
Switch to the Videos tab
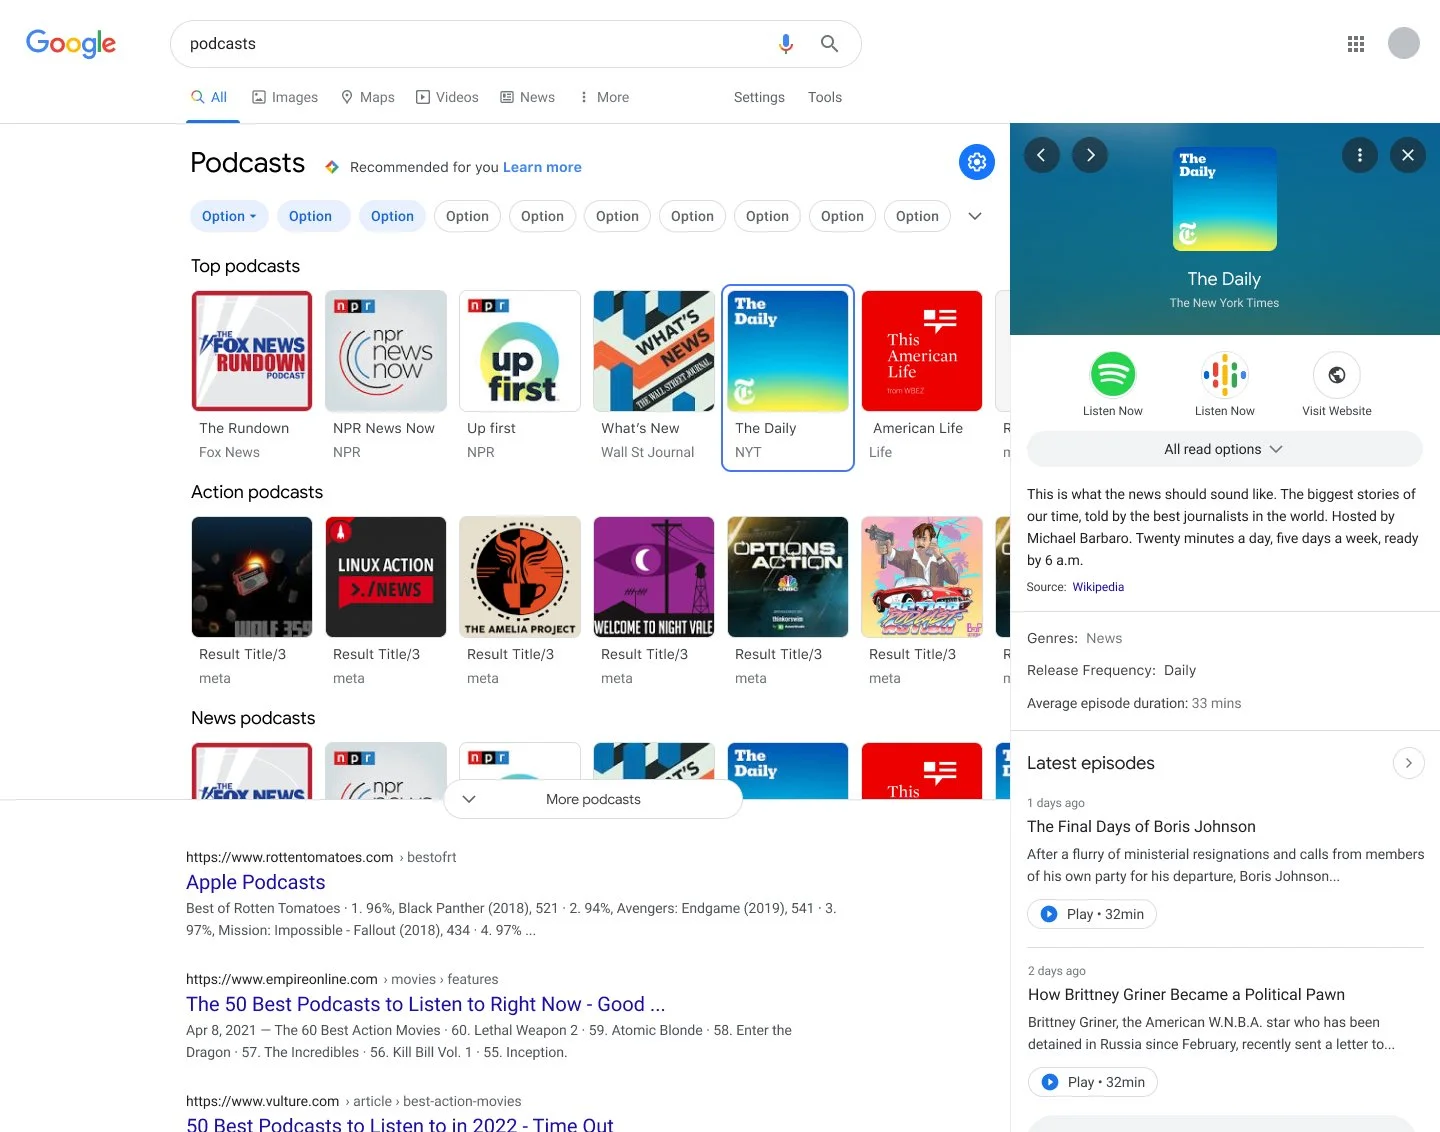pos(447,97)
